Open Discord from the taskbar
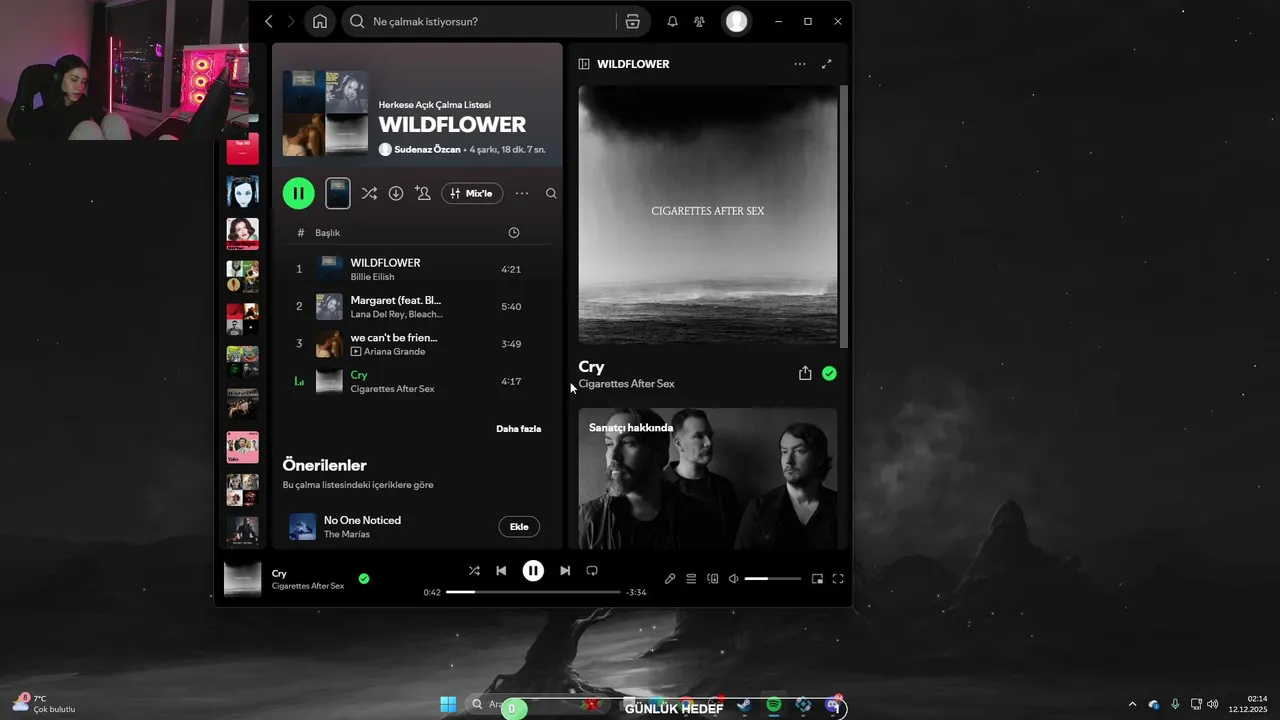This screenshot has width=1280, height=720. [x=832, y=705]
